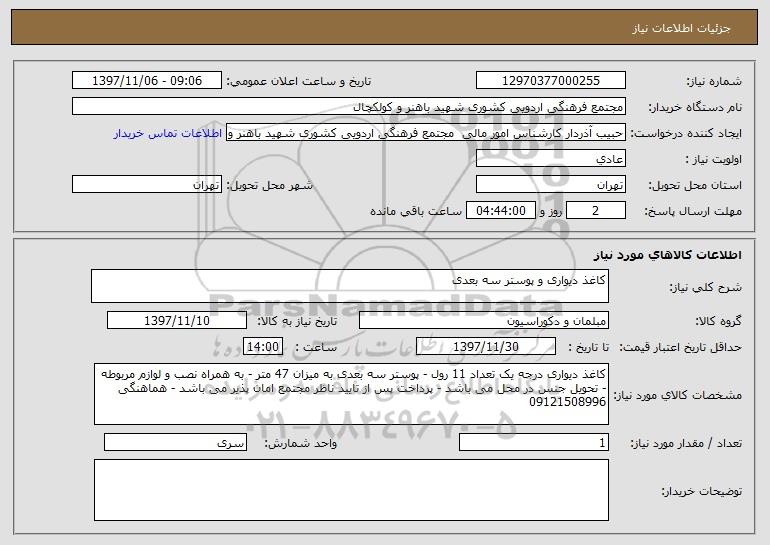Click the ایجاد کننده درخواست field
770x545 pixels.
click(426, 133)
